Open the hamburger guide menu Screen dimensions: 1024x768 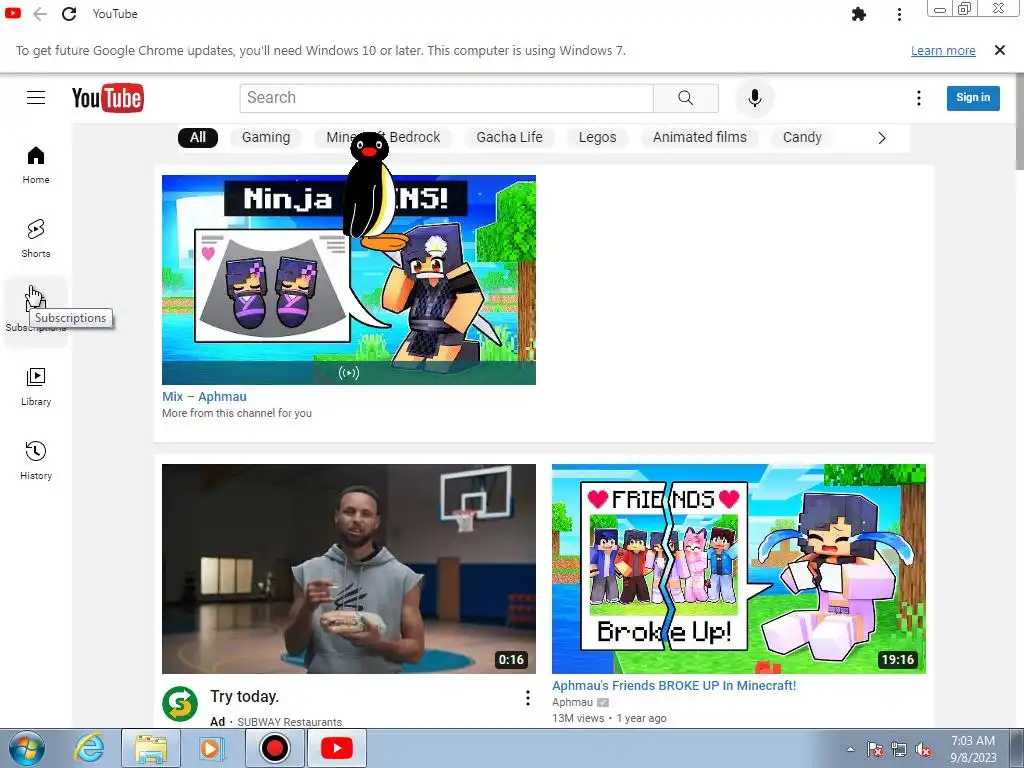[36, 98]
